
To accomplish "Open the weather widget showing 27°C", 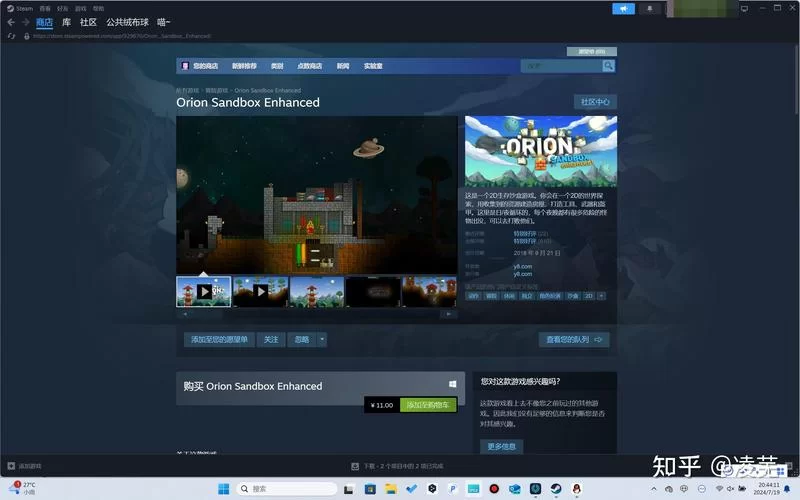I will [23, 488].
